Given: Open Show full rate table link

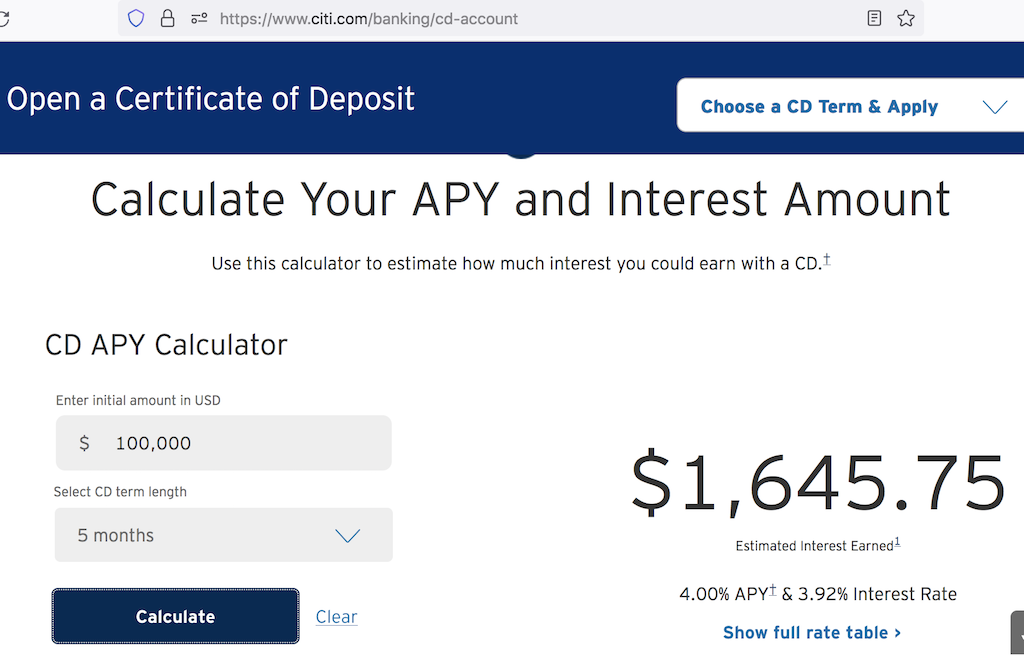Looking at the screenshot, I should pyautogui.click(x=812, y=632).
